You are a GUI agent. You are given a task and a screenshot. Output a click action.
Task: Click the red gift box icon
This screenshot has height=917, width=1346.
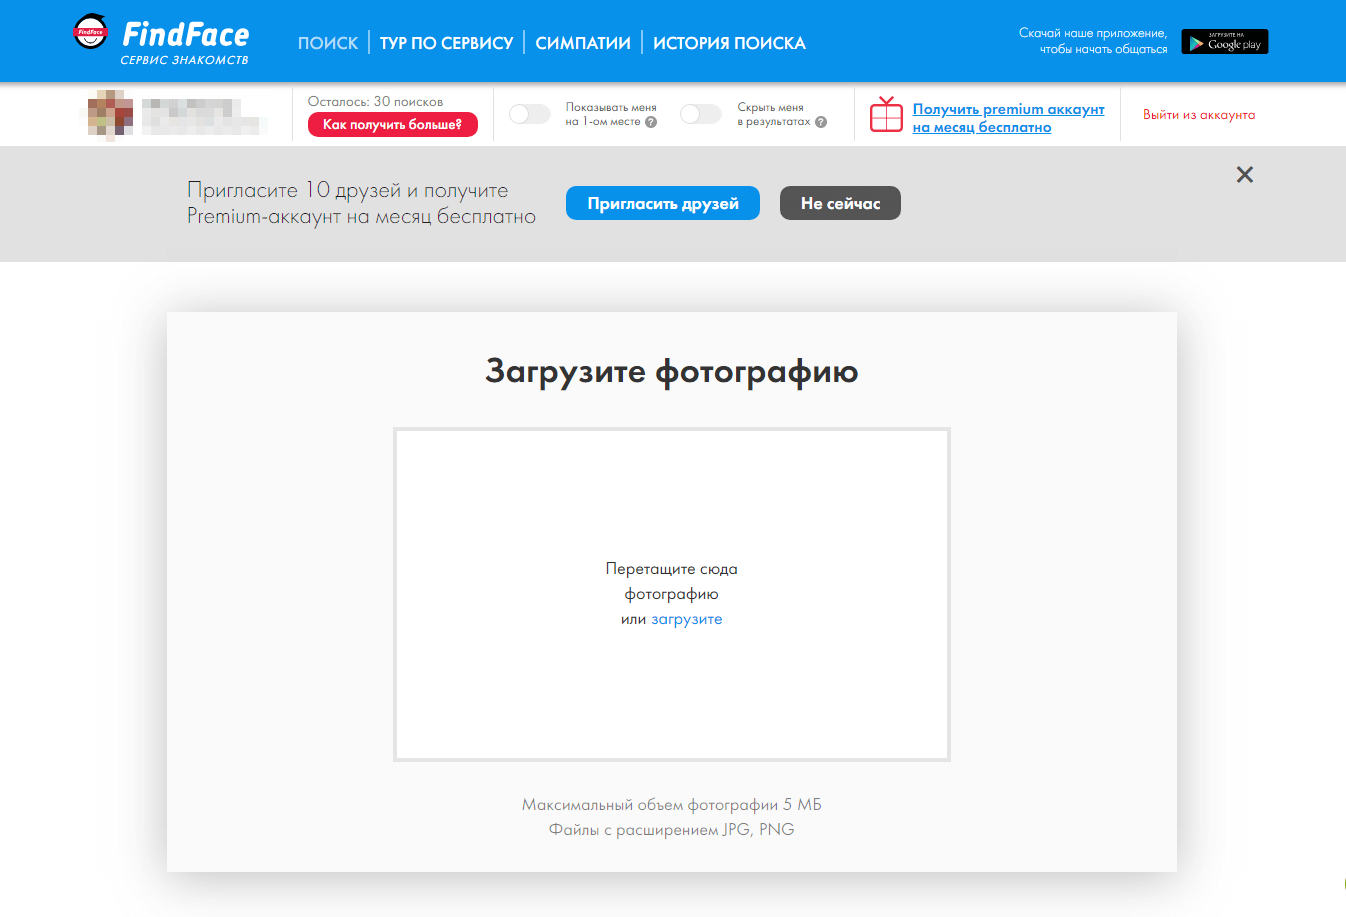(886, 115)
